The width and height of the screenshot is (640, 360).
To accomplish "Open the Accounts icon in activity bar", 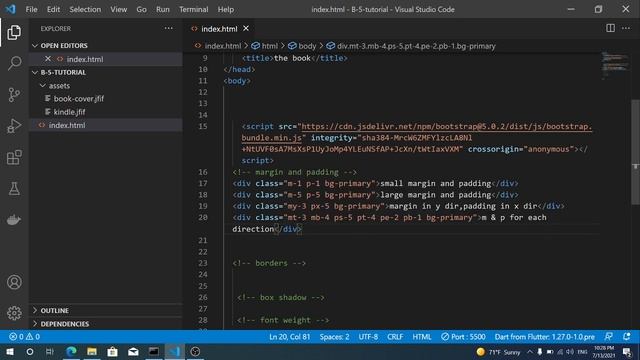I will [14, 282].
